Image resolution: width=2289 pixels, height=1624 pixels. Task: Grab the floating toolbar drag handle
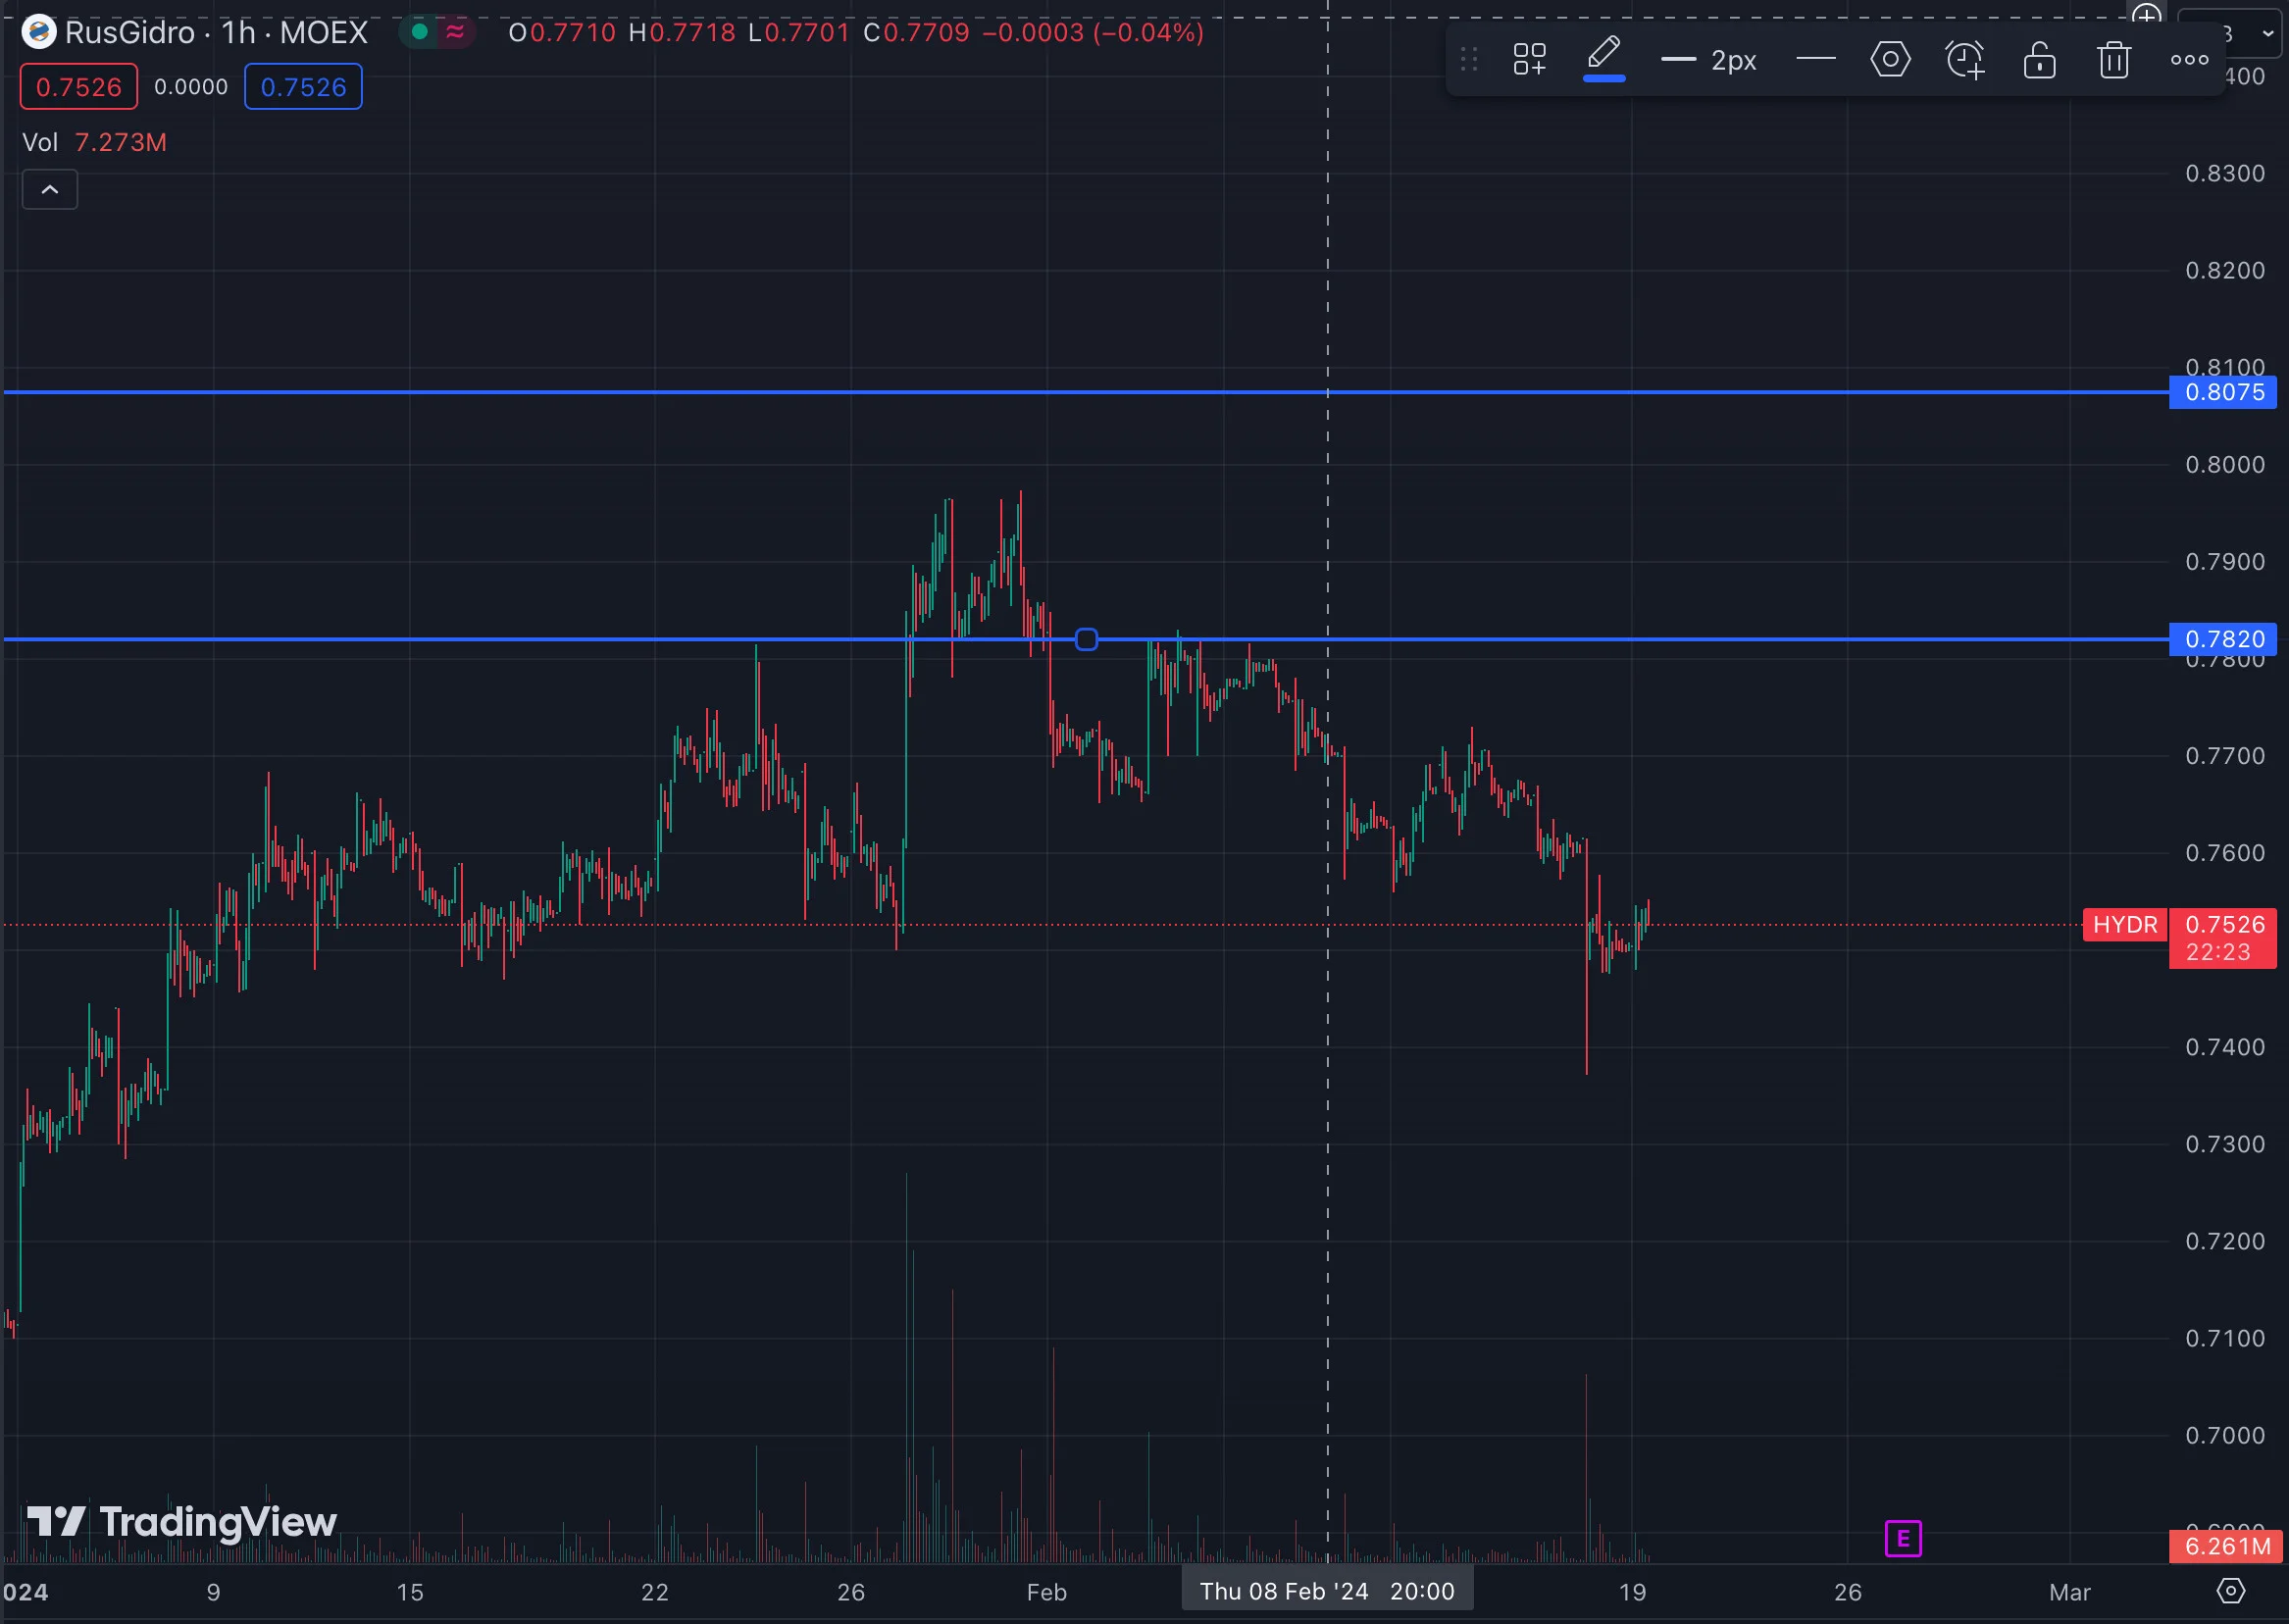(x=1468, y=60)
